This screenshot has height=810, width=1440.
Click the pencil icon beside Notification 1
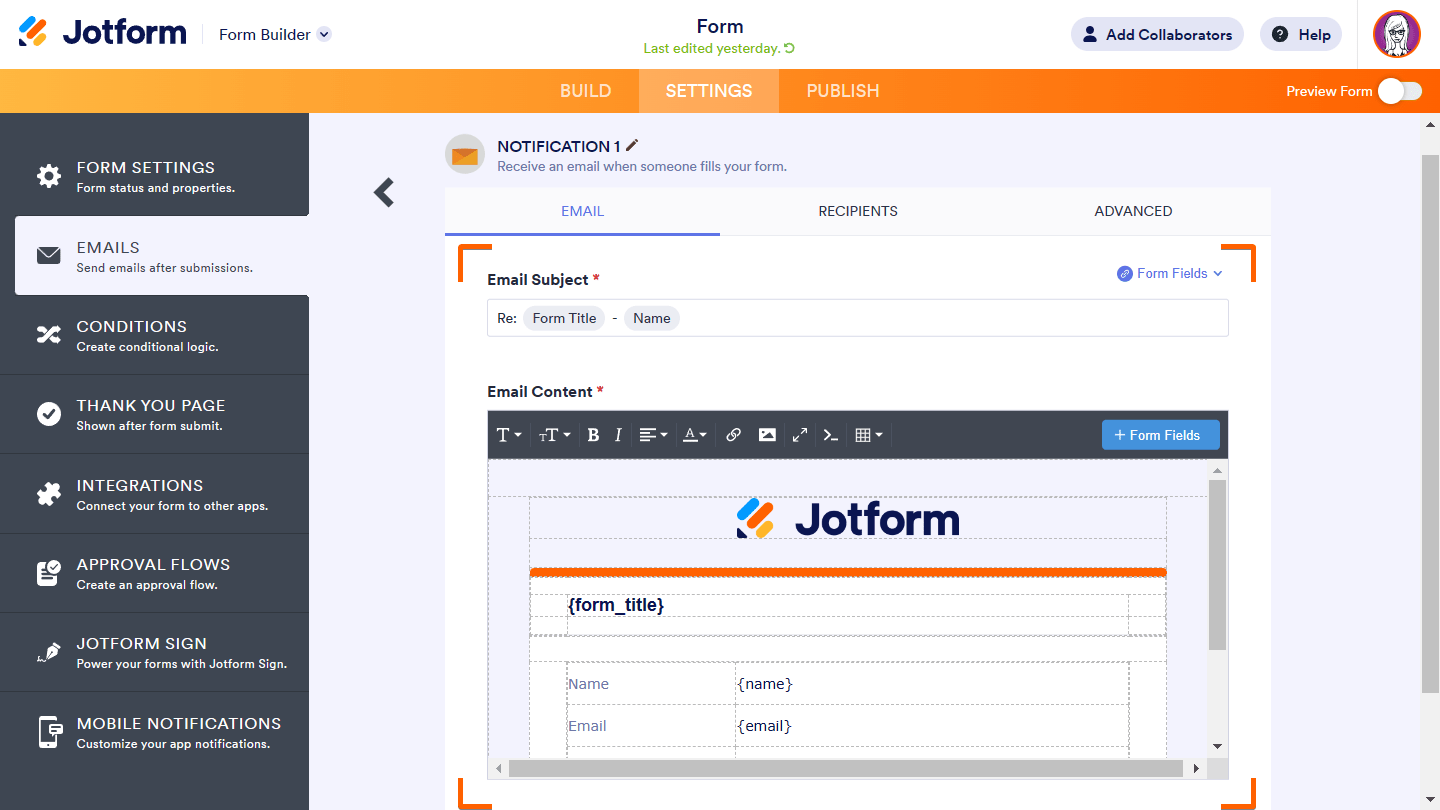632,146
